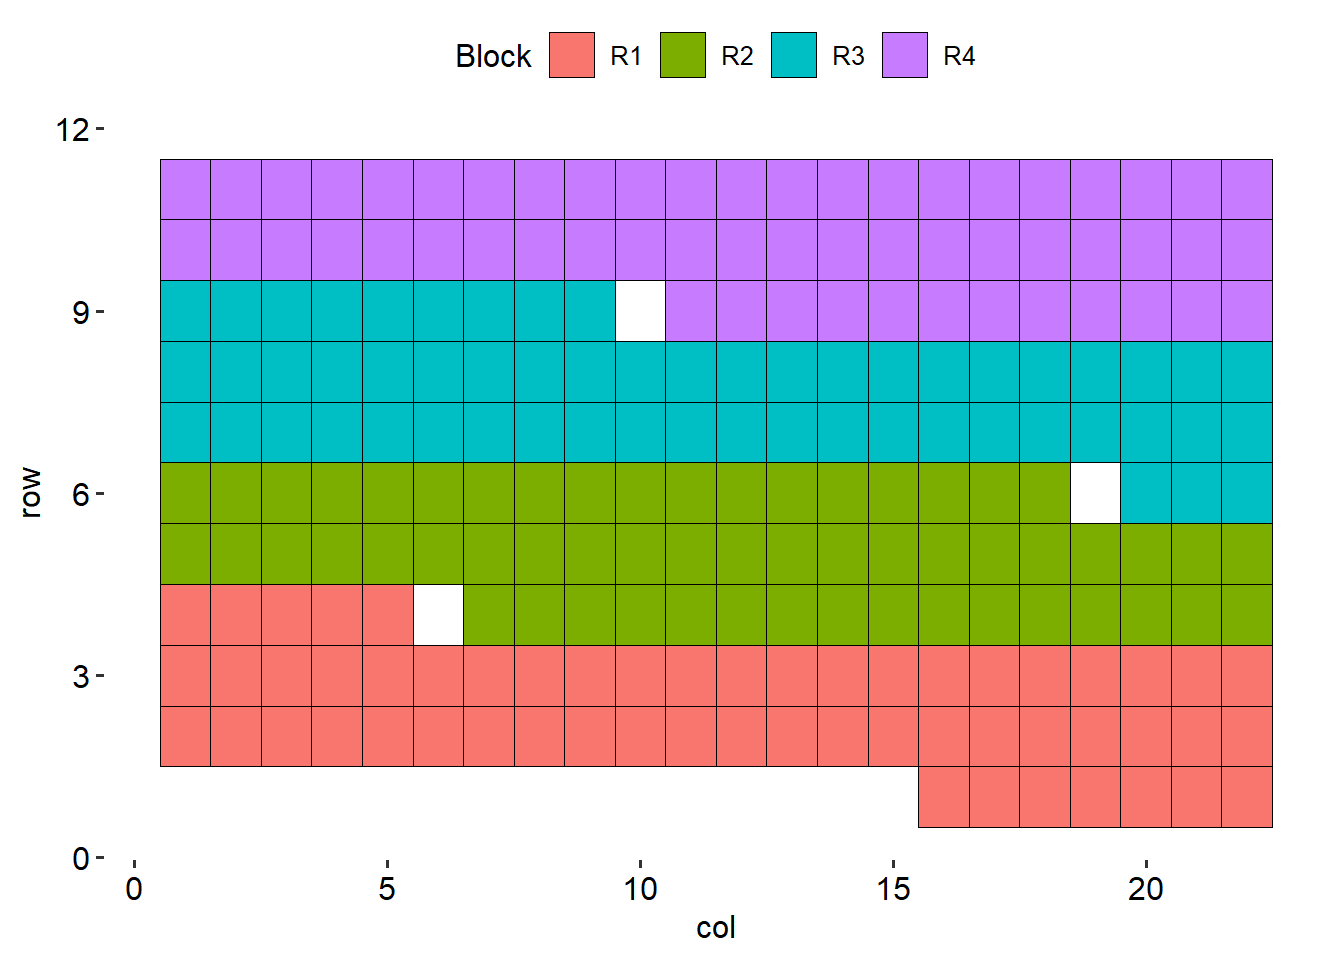
Task: Select the bottom-right red cell of the grid
Action: (1247, 797)
